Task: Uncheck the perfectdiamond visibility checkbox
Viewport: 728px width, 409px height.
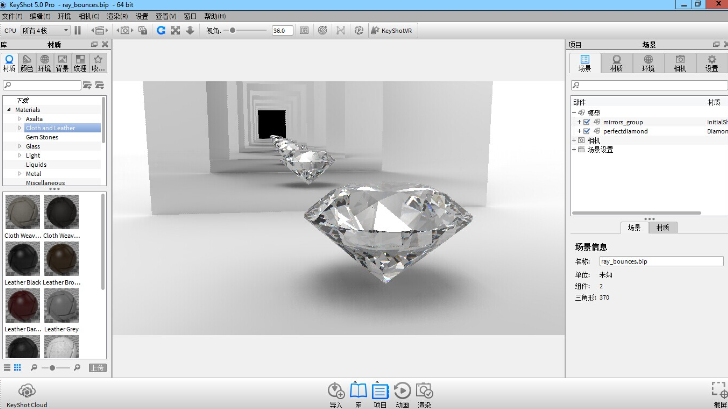Action: pyautogui.click(x=586, y=131)
